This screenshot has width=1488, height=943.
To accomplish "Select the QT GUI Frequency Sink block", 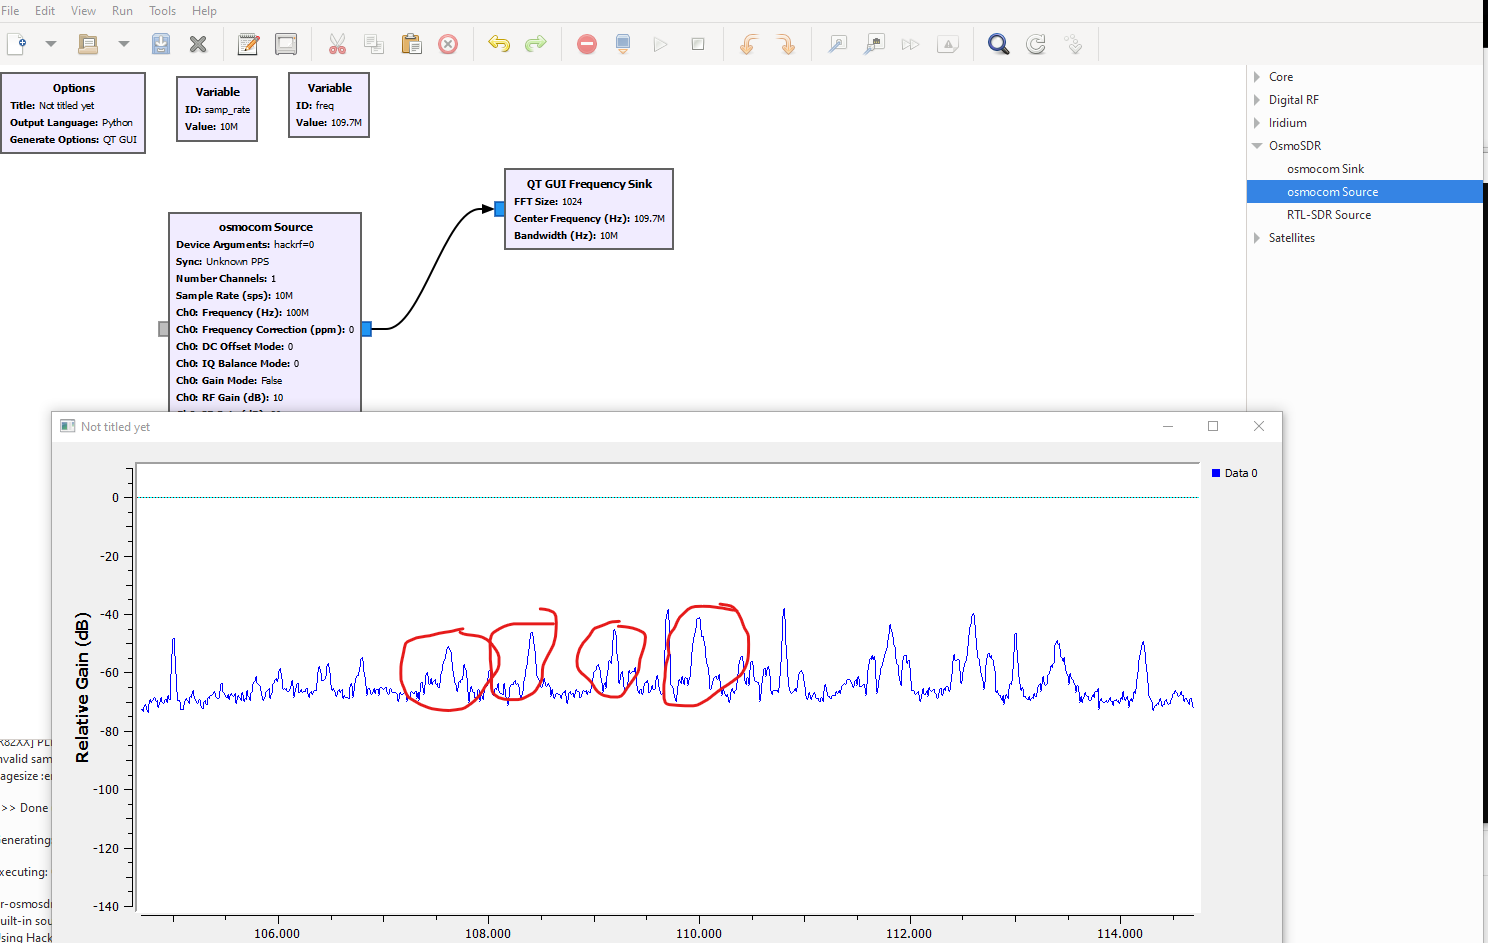I will coord(589,209).
